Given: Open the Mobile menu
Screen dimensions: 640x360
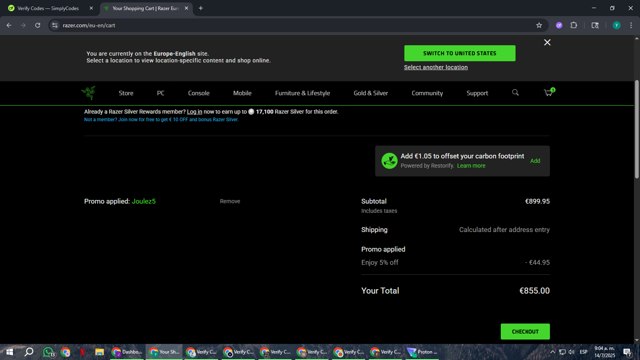Looking at the screenshot, I should [242, 93].
